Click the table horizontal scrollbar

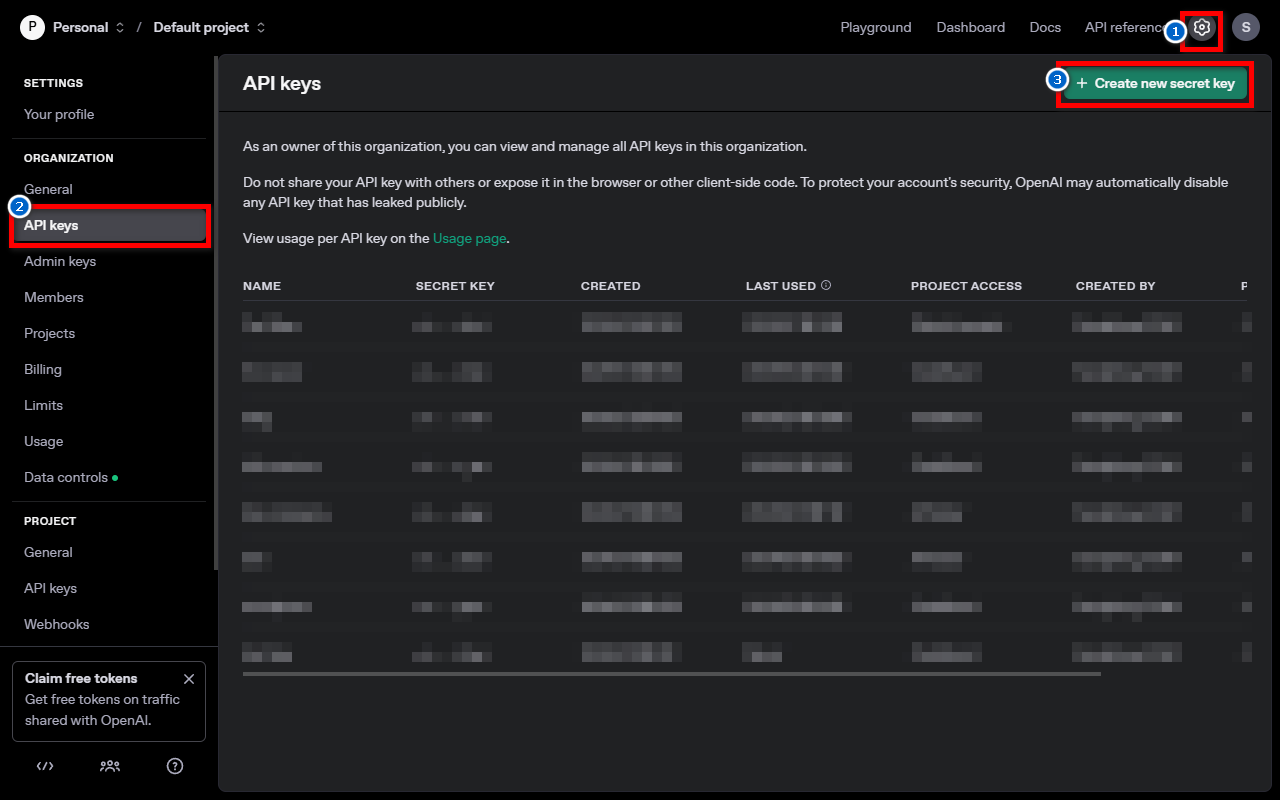point(671,674)
